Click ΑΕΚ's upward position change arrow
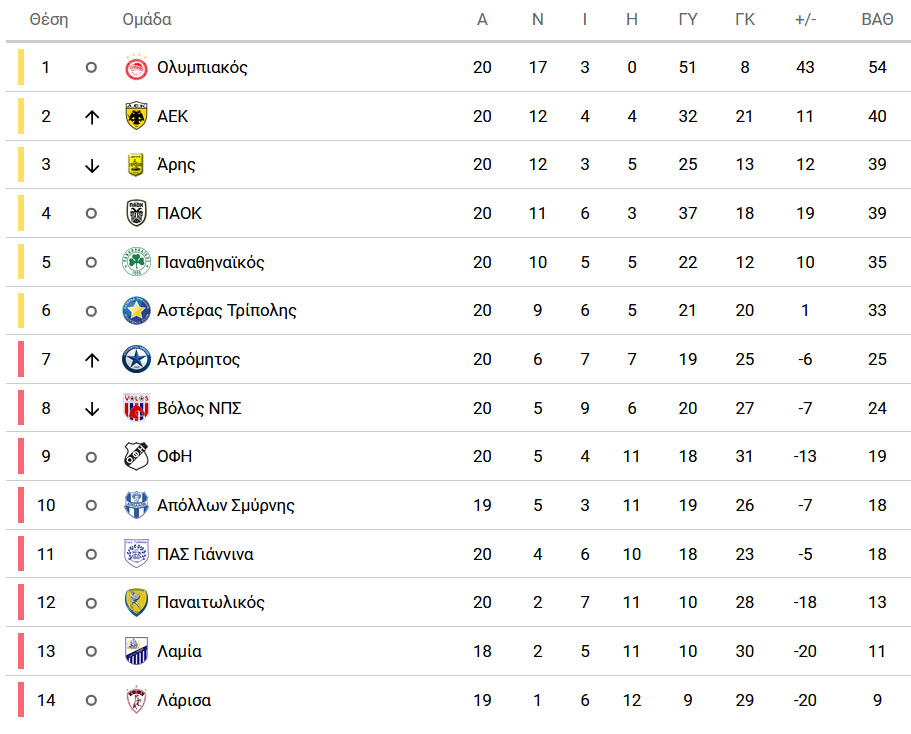Image resolution: width=911 pixels, height=734 pixels. coord(92,117)
